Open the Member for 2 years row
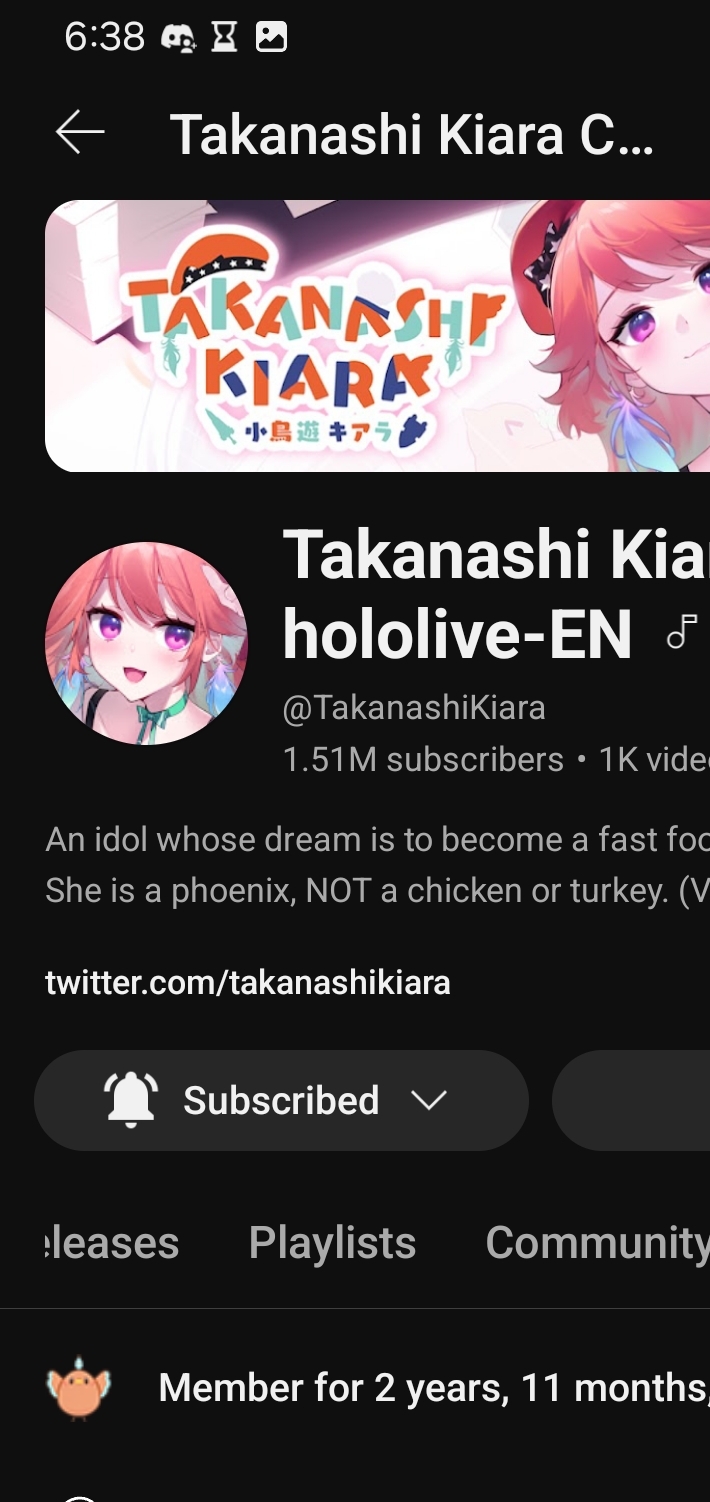The height and width of the screenshot is (1502, 710). (378, 1387)
